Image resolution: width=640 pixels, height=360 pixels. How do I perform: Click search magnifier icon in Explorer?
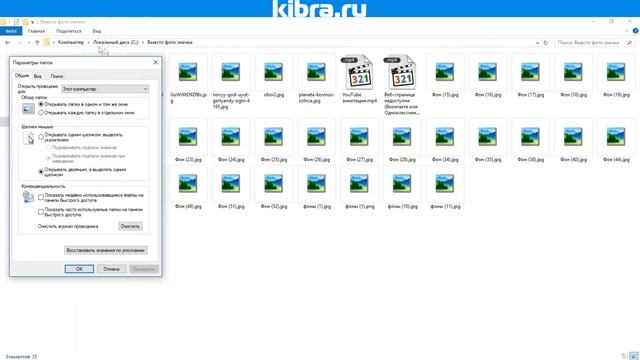[629, 42]
